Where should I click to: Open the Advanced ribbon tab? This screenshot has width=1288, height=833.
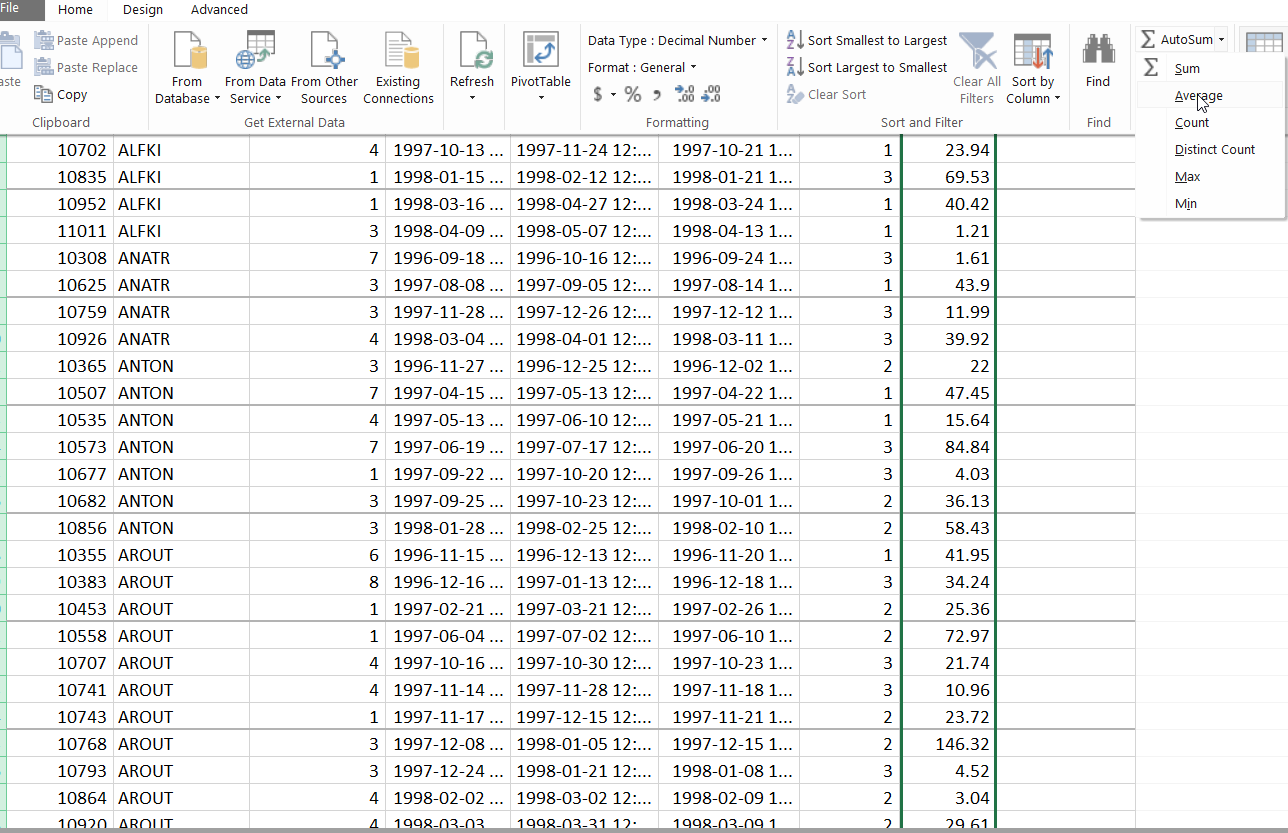(219, 10)
